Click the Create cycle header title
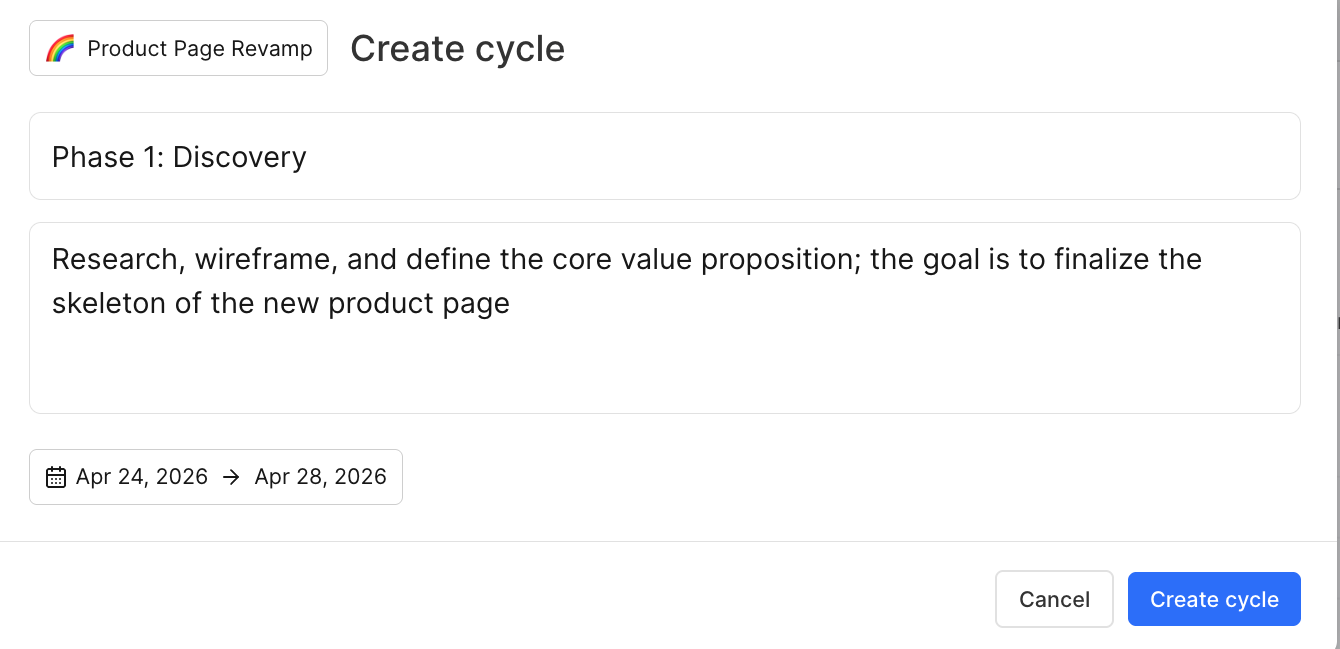Viewport: 1340px width, 649px height. click(457, 48)
